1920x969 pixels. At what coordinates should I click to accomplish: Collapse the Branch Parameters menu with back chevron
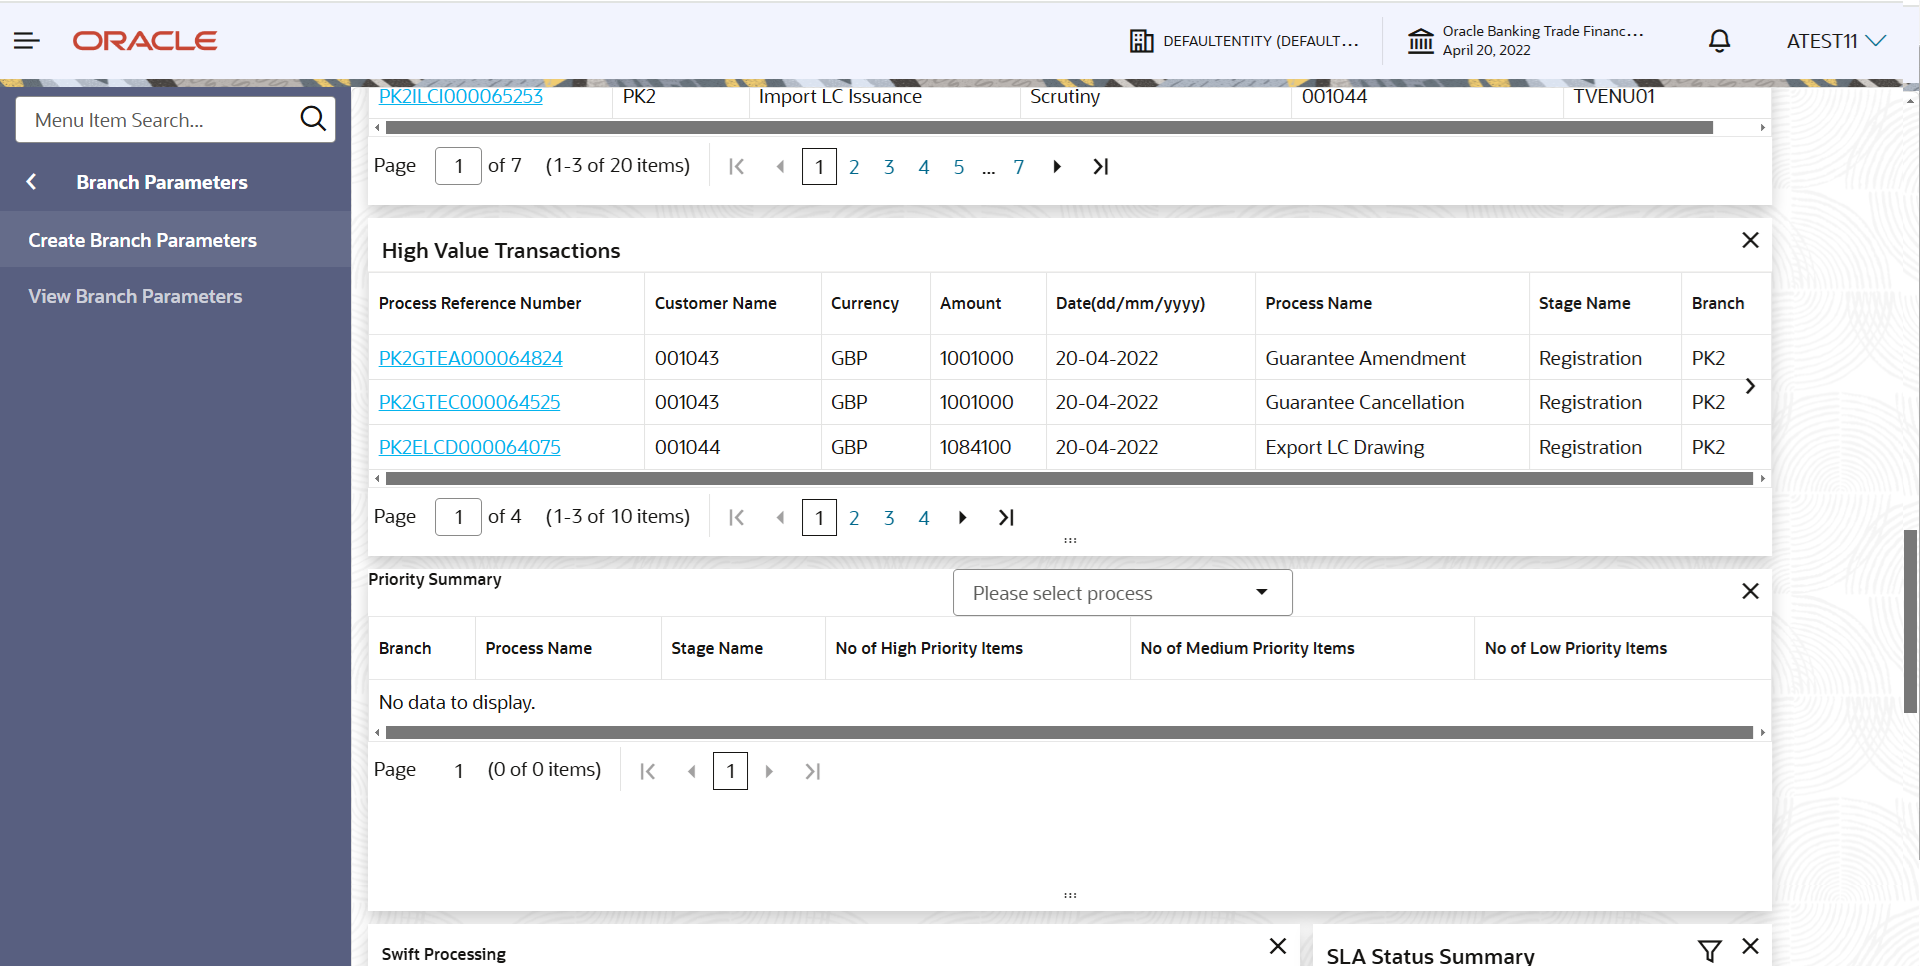31,181
